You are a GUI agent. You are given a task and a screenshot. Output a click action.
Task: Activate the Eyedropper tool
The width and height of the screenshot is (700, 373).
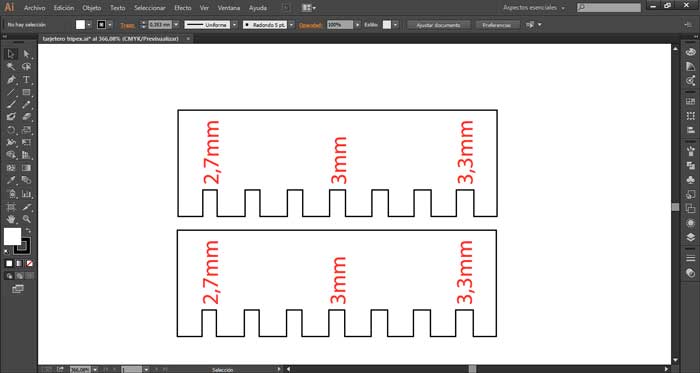(x=11, y=180)
